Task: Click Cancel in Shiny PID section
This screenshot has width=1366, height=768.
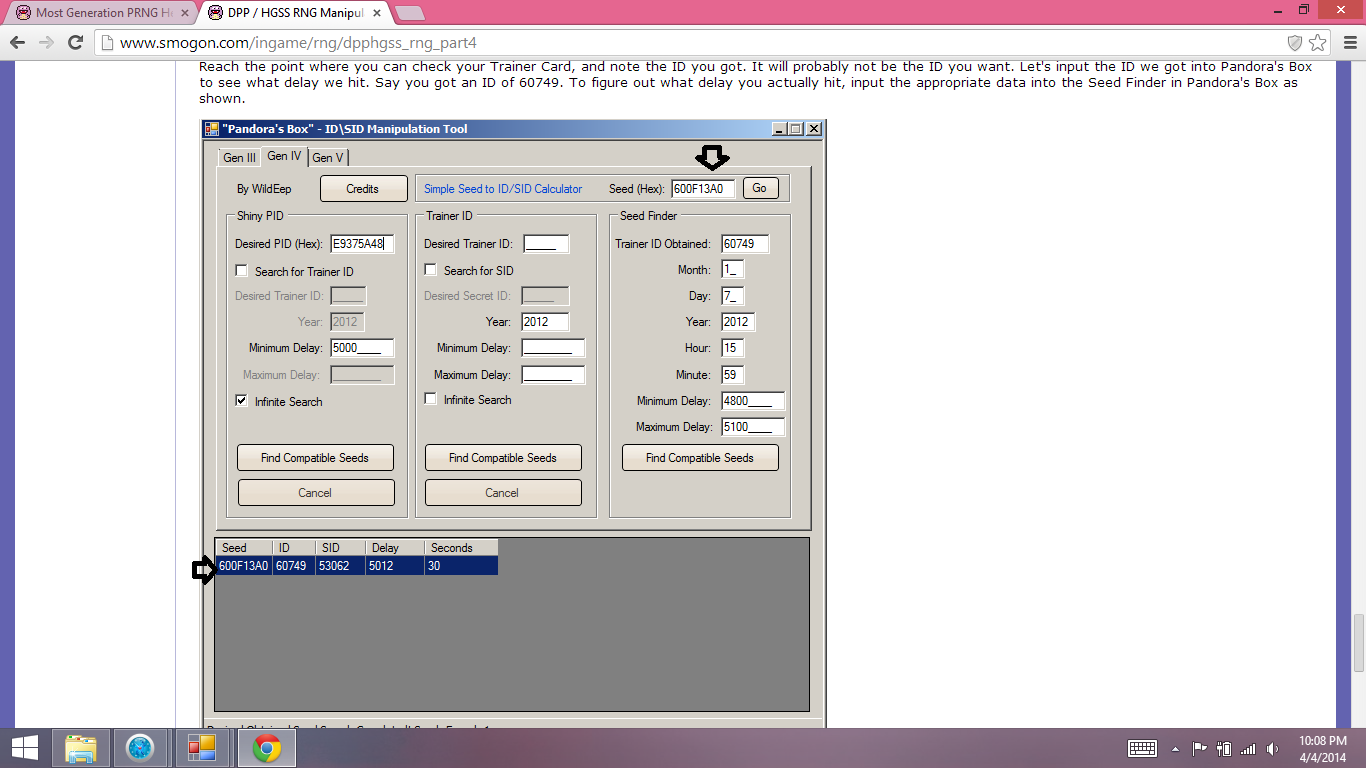Action: [315, 492]
